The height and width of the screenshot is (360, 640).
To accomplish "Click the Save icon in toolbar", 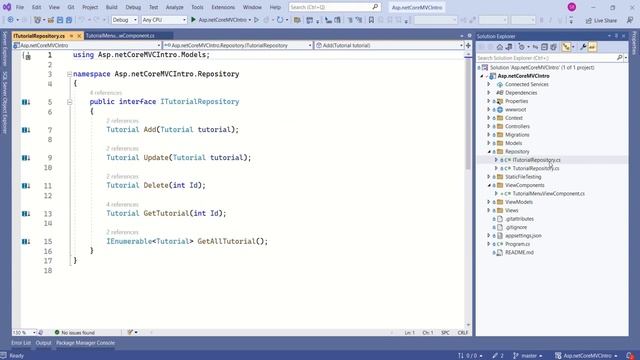I will point(60,20).
